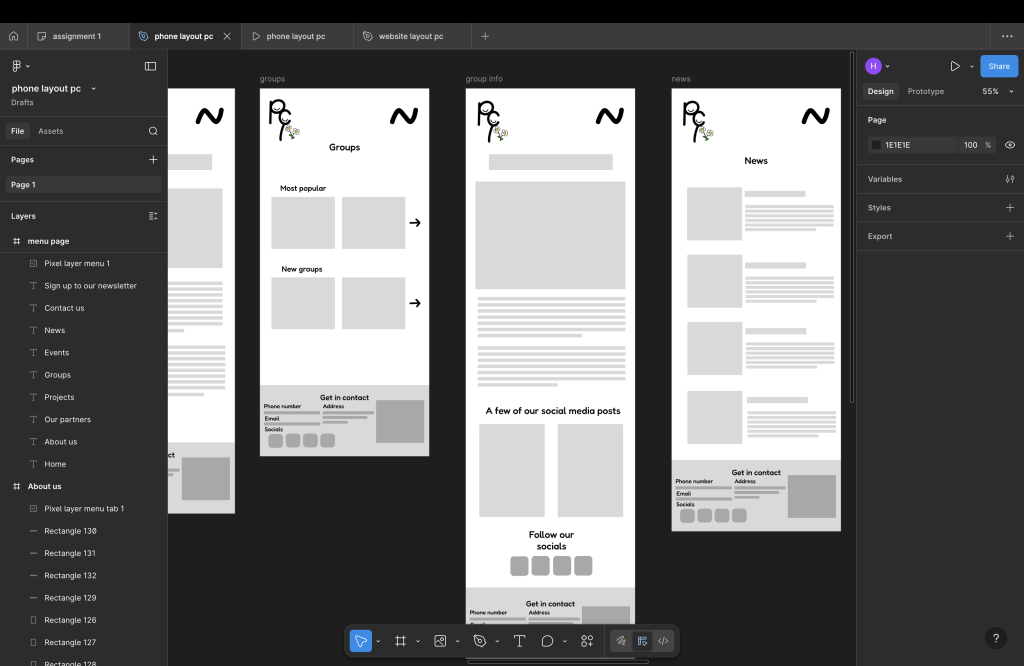Click the search icon in the left panel
Viewport: 1024px width, 666px height.
[x=153, y=131]
